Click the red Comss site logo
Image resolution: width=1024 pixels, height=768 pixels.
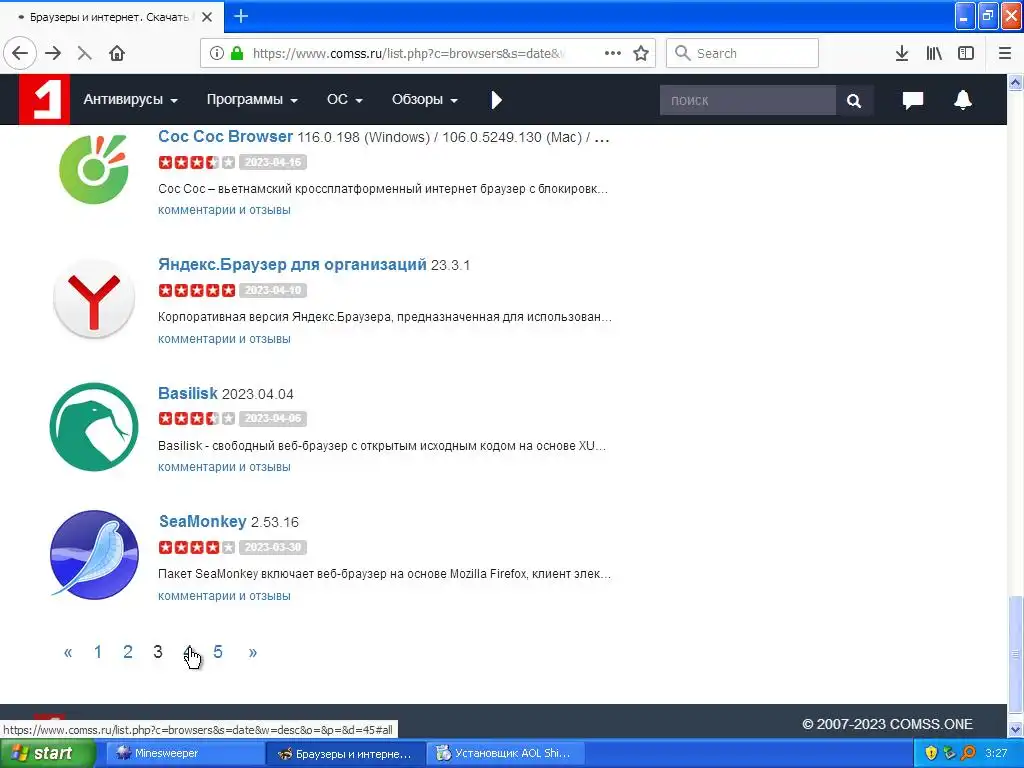tap(44, 99)
